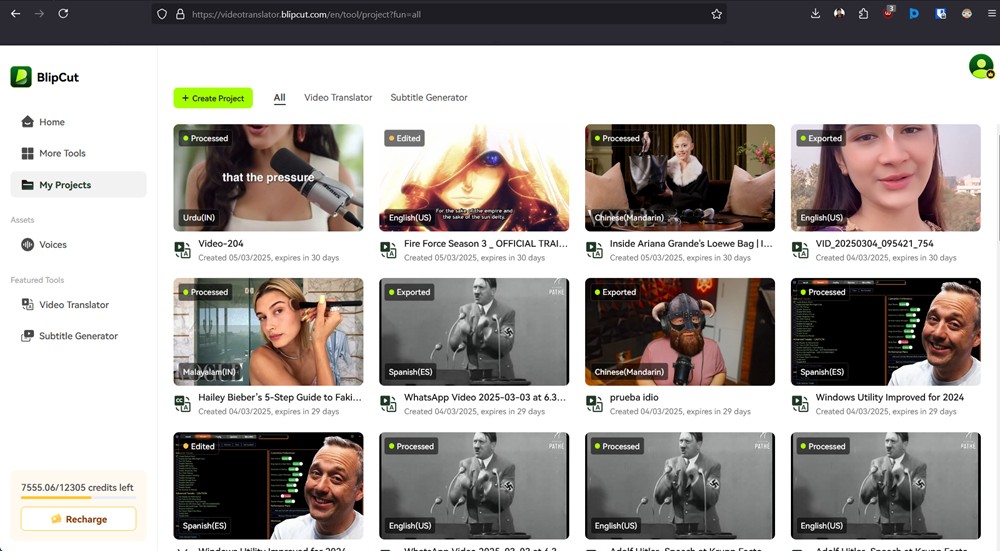This screenshot has height=551, width=1000.
Task: Switch to the All tab
Action: (279, 98)
